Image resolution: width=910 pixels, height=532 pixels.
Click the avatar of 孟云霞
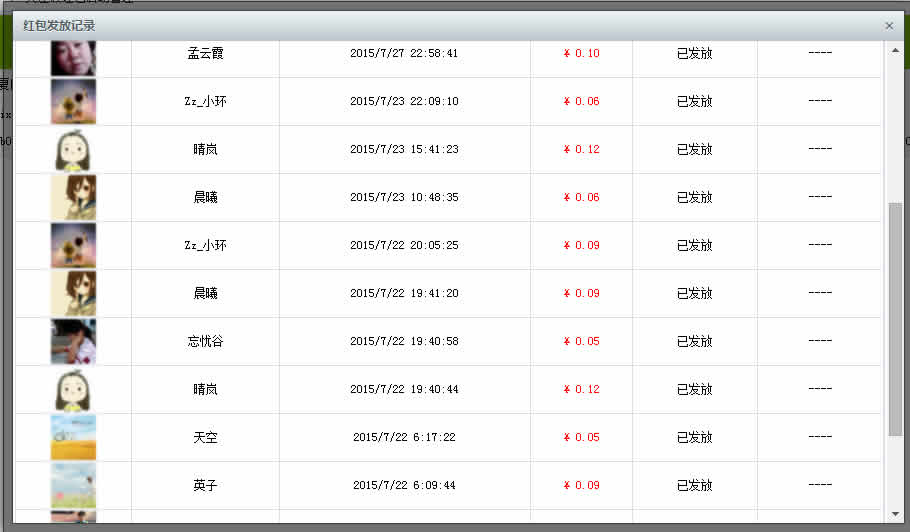pos(73,57)
